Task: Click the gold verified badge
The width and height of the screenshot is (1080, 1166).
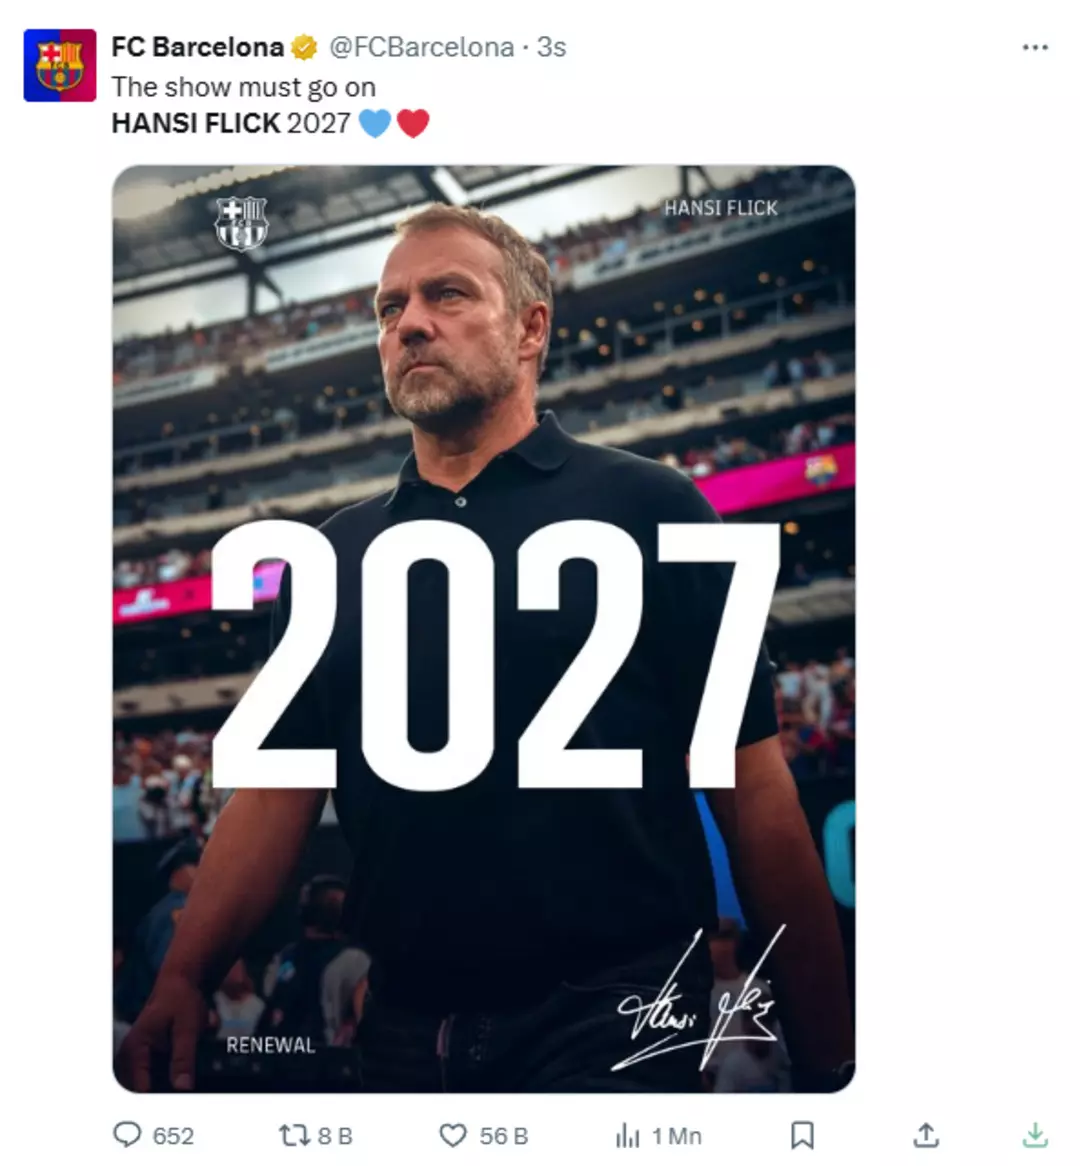Action: point(304,48)
